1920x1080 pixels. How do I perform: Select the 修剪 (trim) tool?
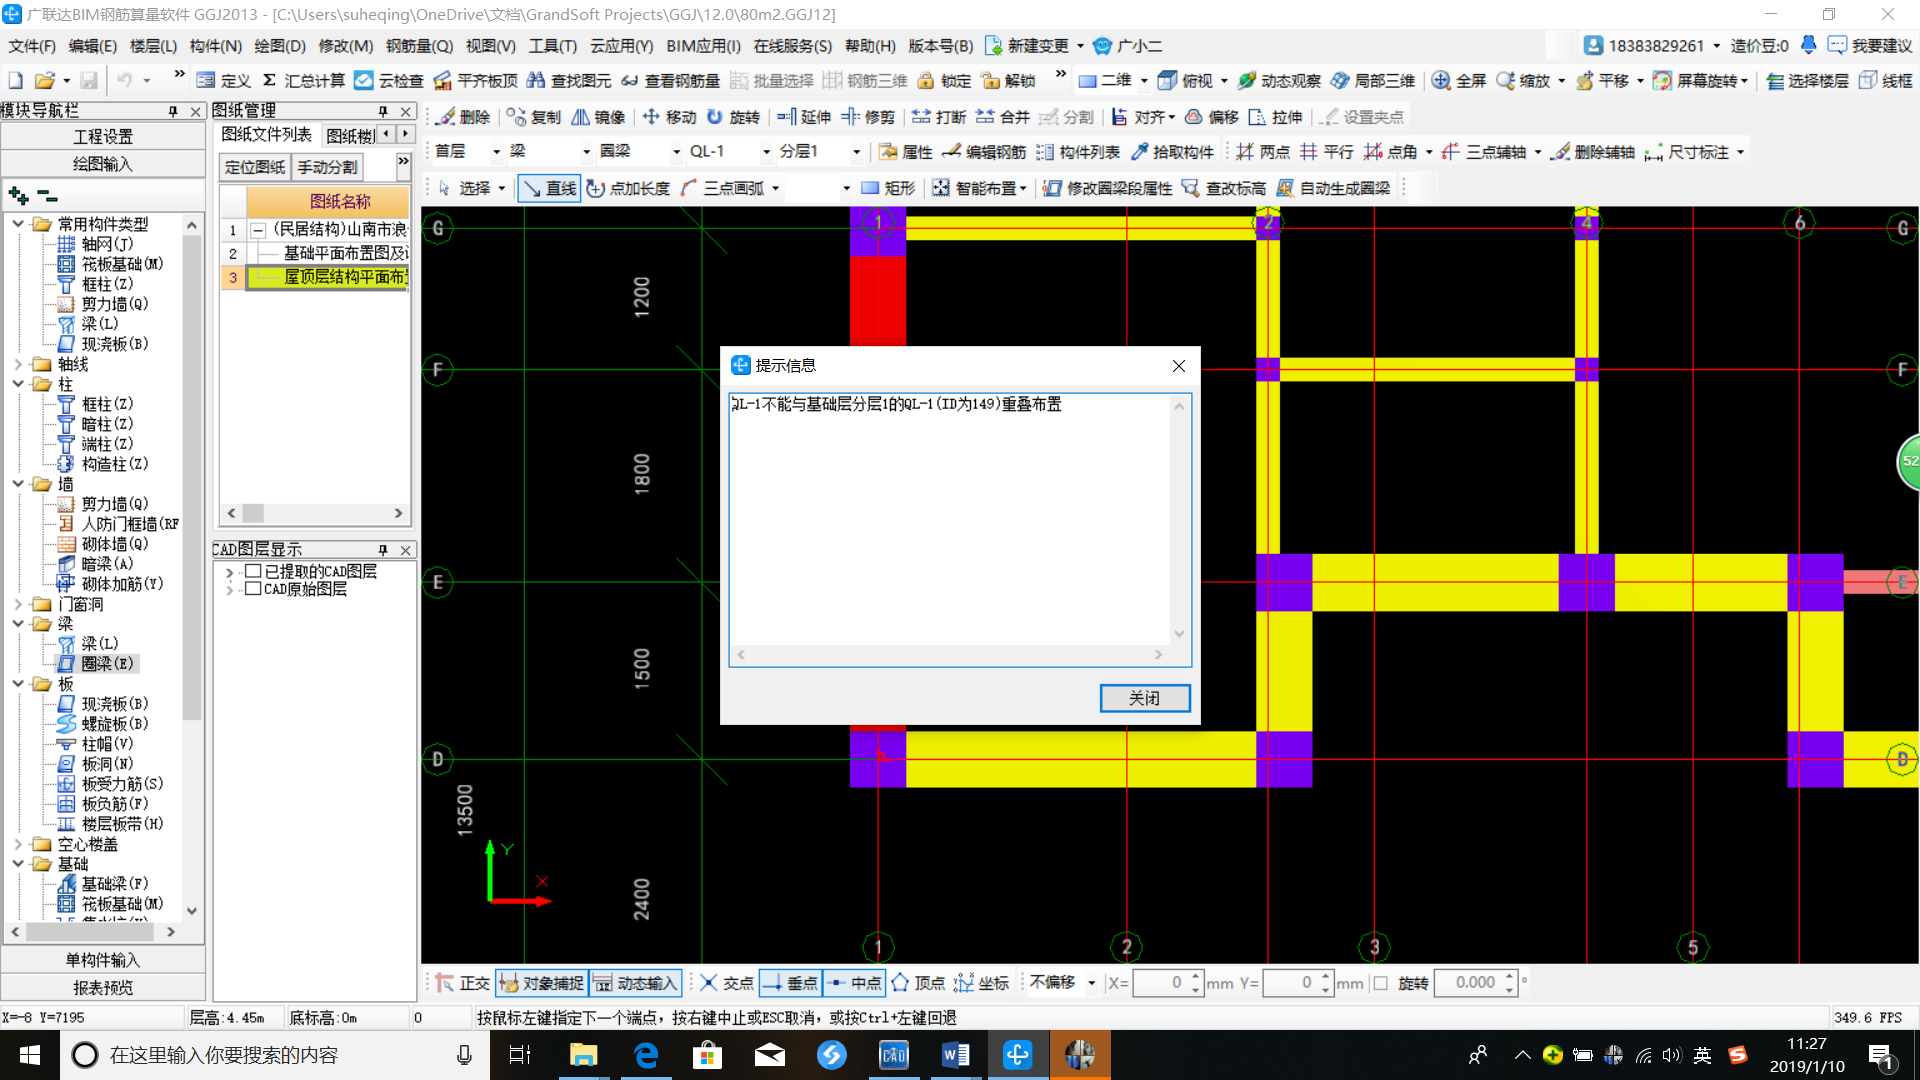point(868,117)
